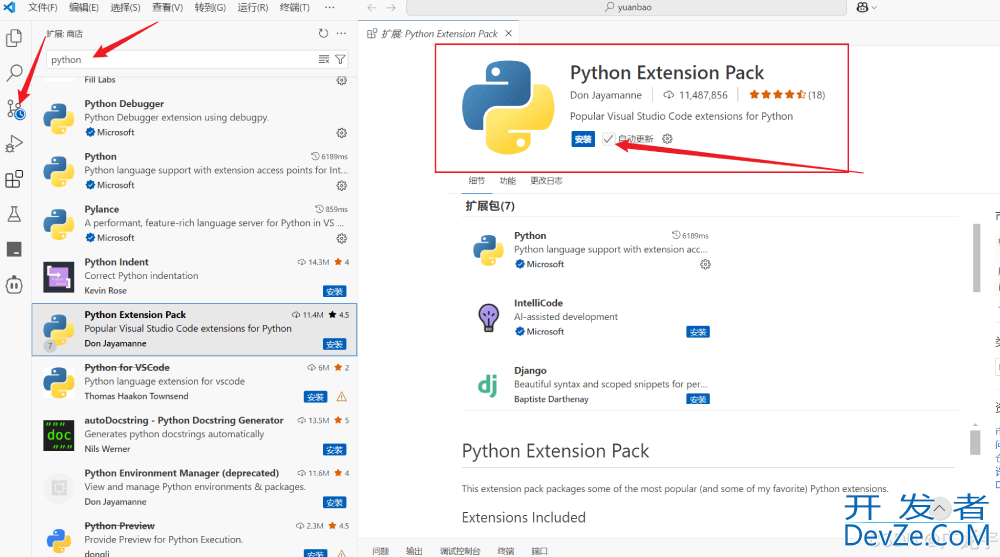The height and width of the screenshot is (557, 1000).
Task: Click the Python Extension Pack large logo
Action: point(508,107)
